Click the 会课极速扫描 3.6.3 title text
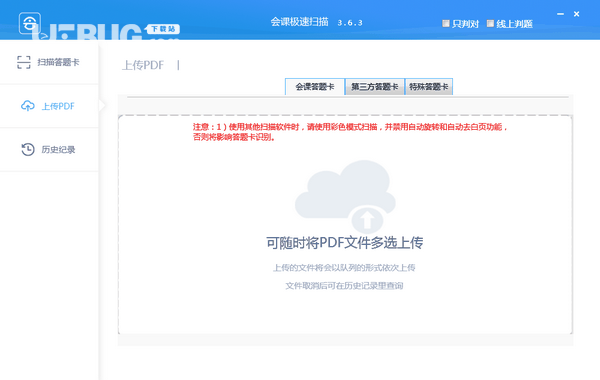This screenshot has height=380, width=600. (x=316, y=22)
